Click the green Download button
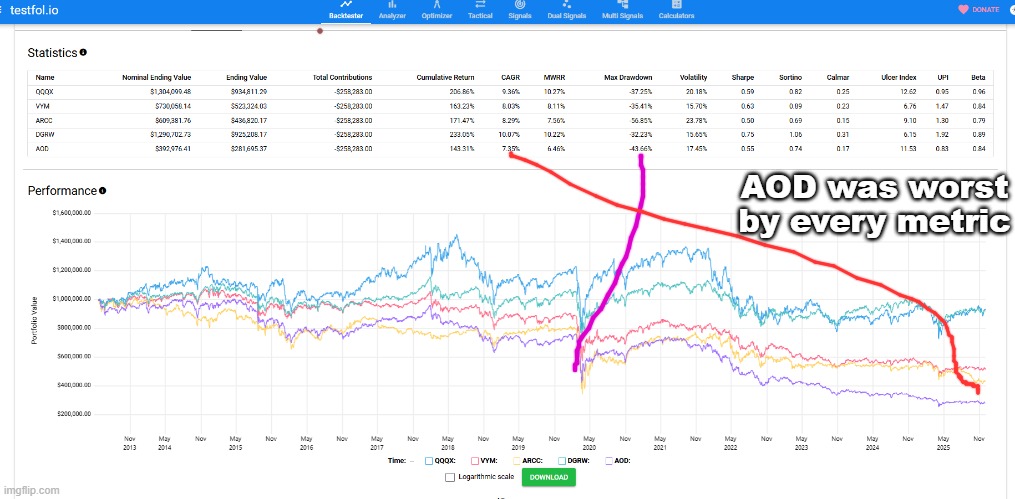Image resolution: width=1015 pixels, height=499 pixels. pyautogui.click(x=547, y=478)
